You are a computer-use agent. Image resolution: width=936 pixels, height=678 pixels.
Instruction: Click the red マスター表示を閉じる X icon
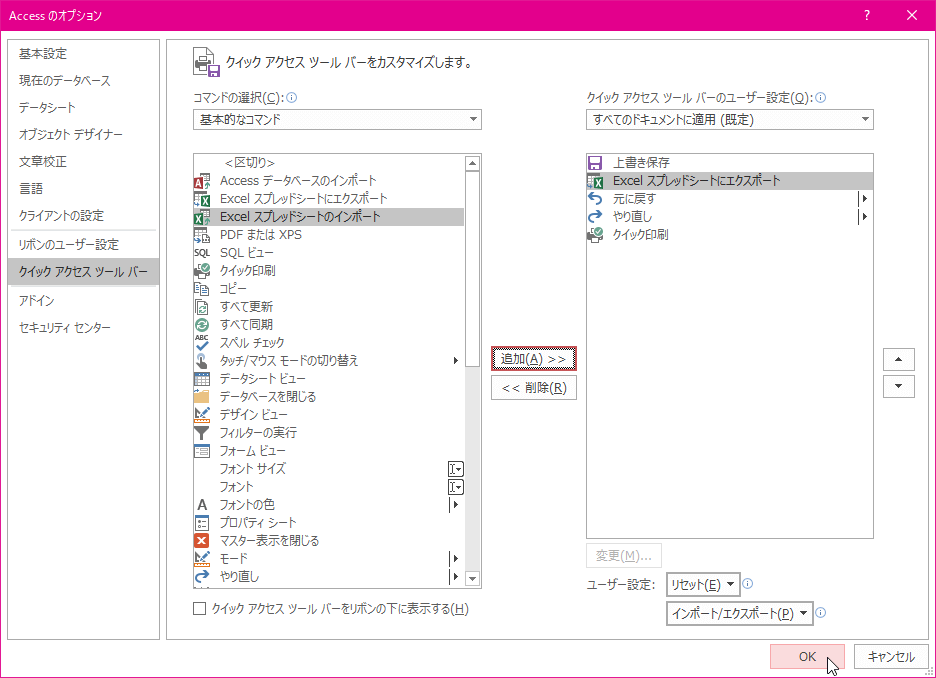pyautogui.click(x=202, y=541)
